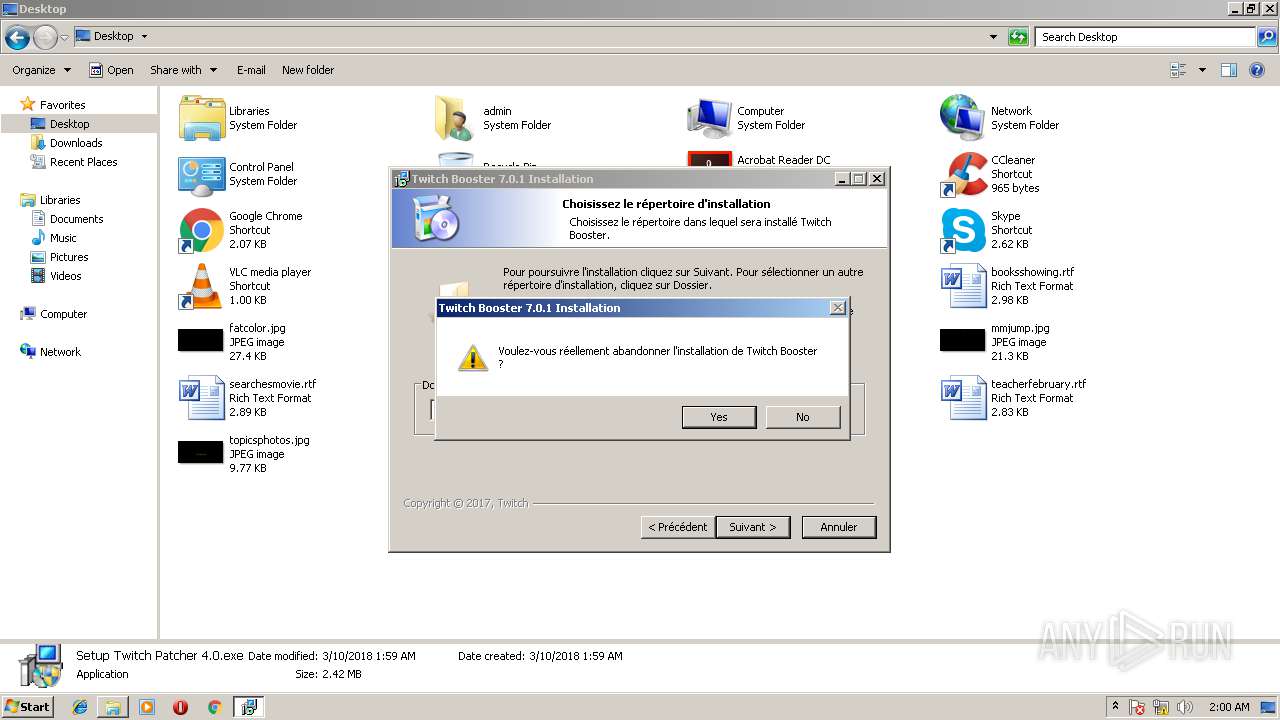This screenshot has width=1280, height=720.
Task: Open the Share with dropdown
Action: [183, 70]
